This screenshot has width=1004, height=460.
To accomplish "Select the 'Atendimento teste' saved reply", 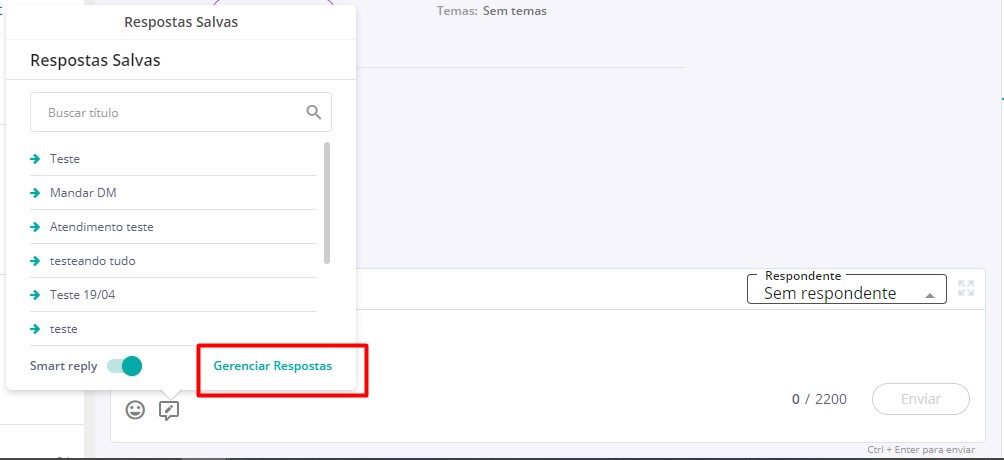I will [174, 227].
